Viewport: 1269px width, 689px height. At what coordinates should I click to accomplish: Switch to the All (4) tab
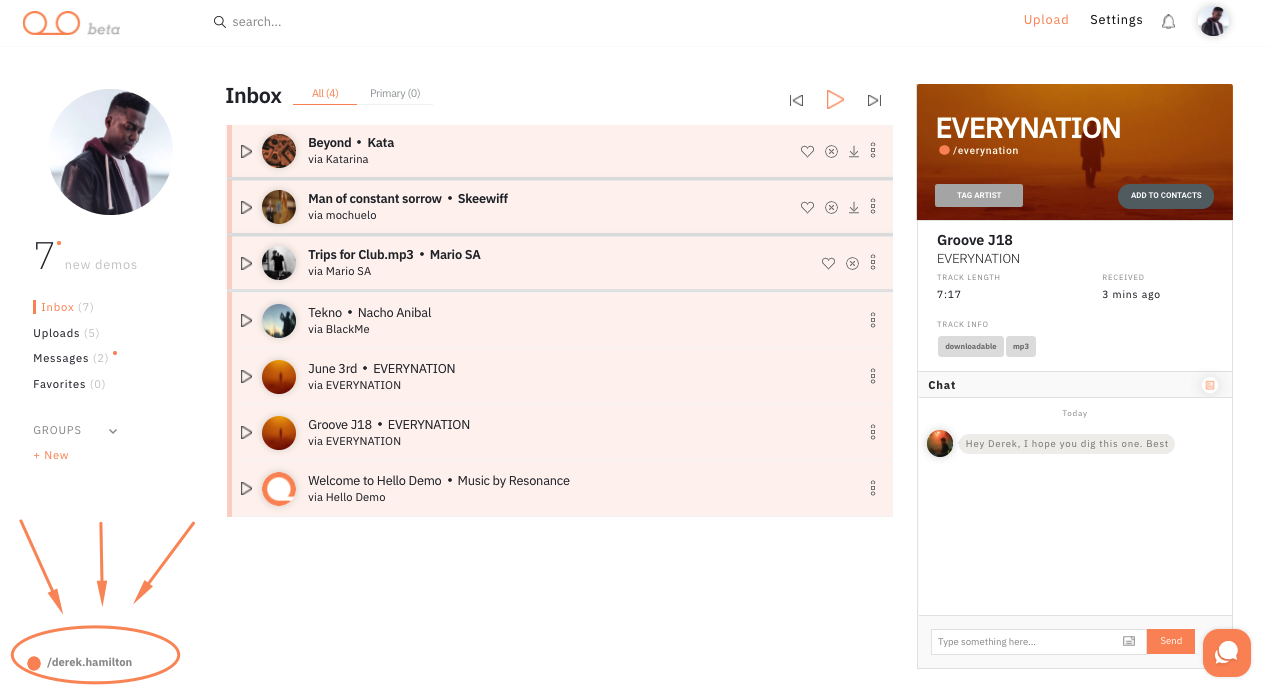pyautogui.click(x=325, y=94)
